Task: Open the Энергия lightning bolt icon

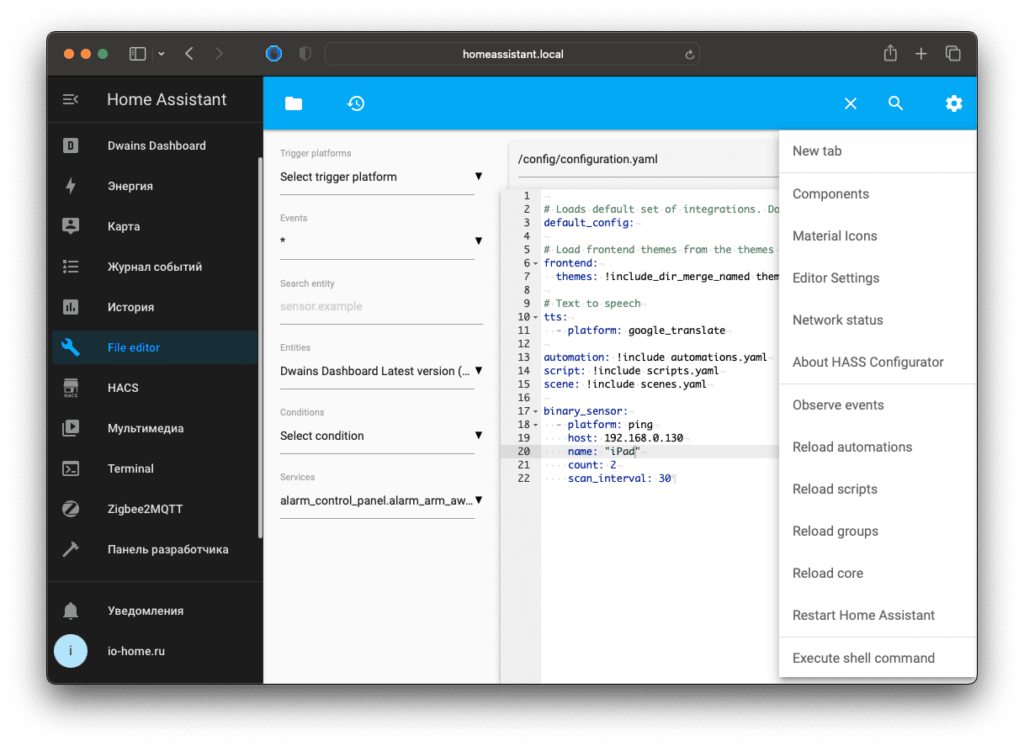Action: point(71,186)
